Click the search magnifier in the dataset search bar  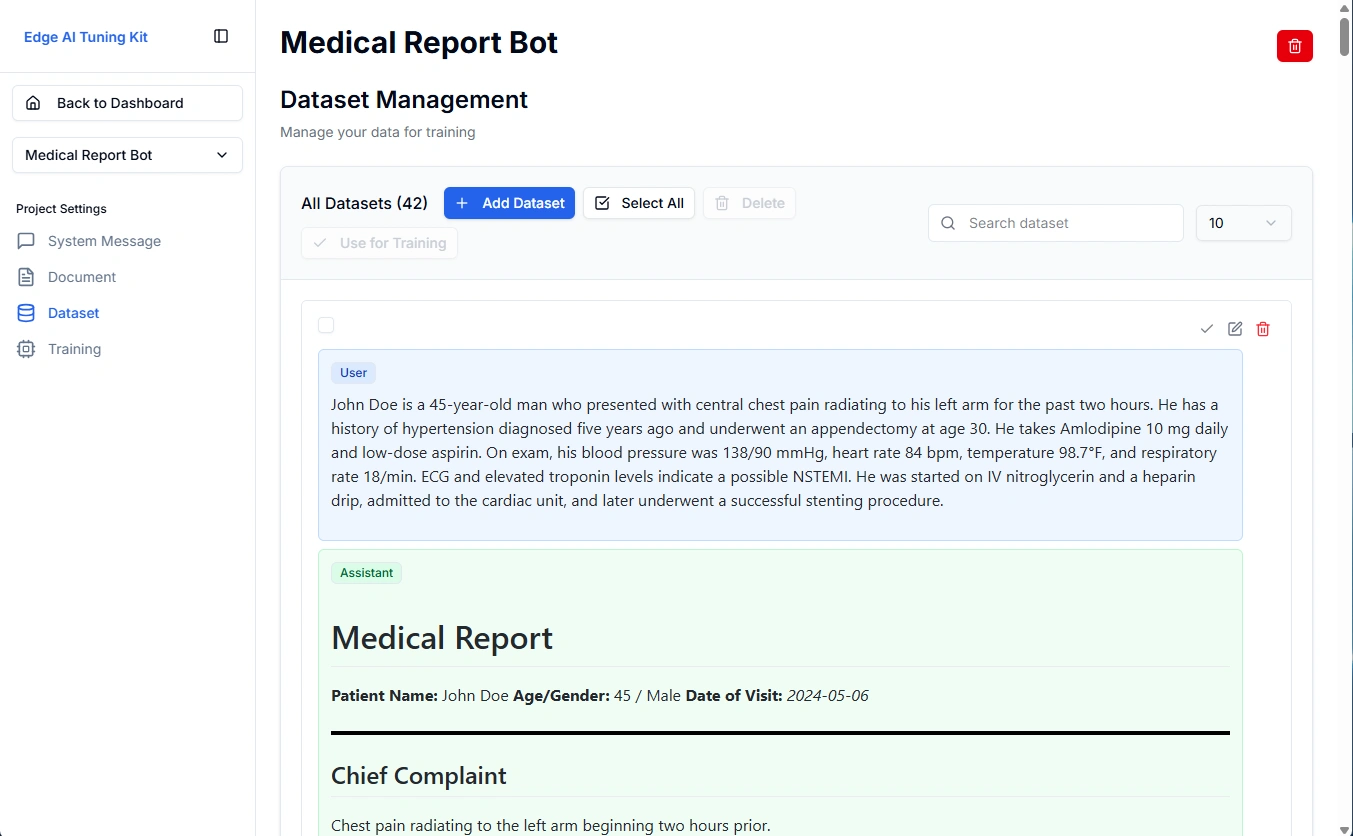point(947,223)
